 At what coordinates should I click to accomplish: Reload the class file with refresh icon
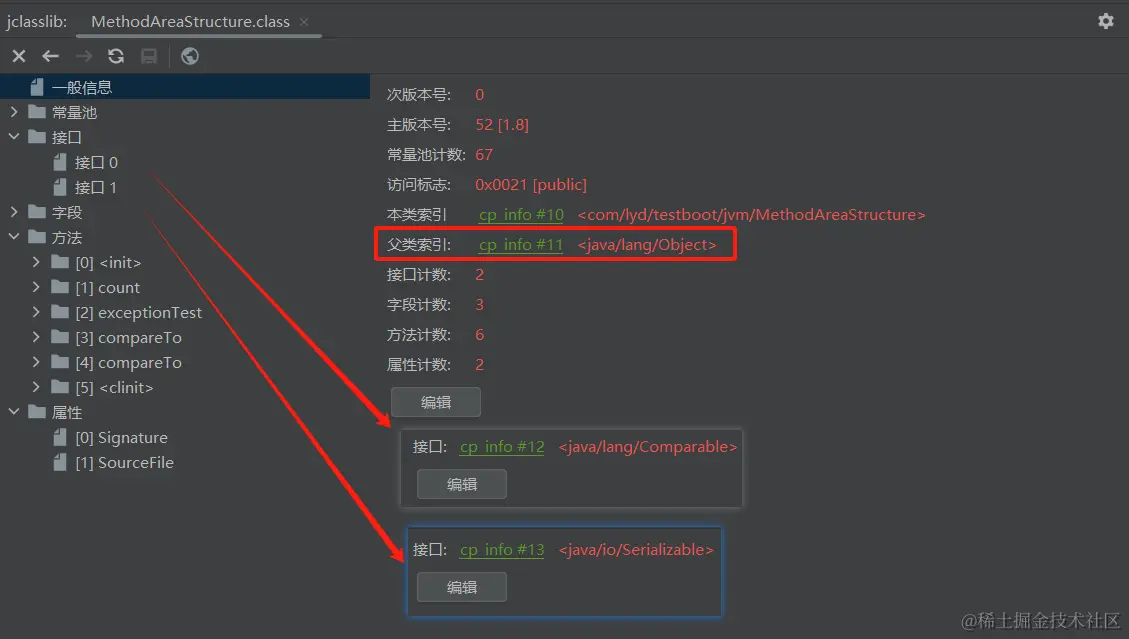tap(116, 56)
